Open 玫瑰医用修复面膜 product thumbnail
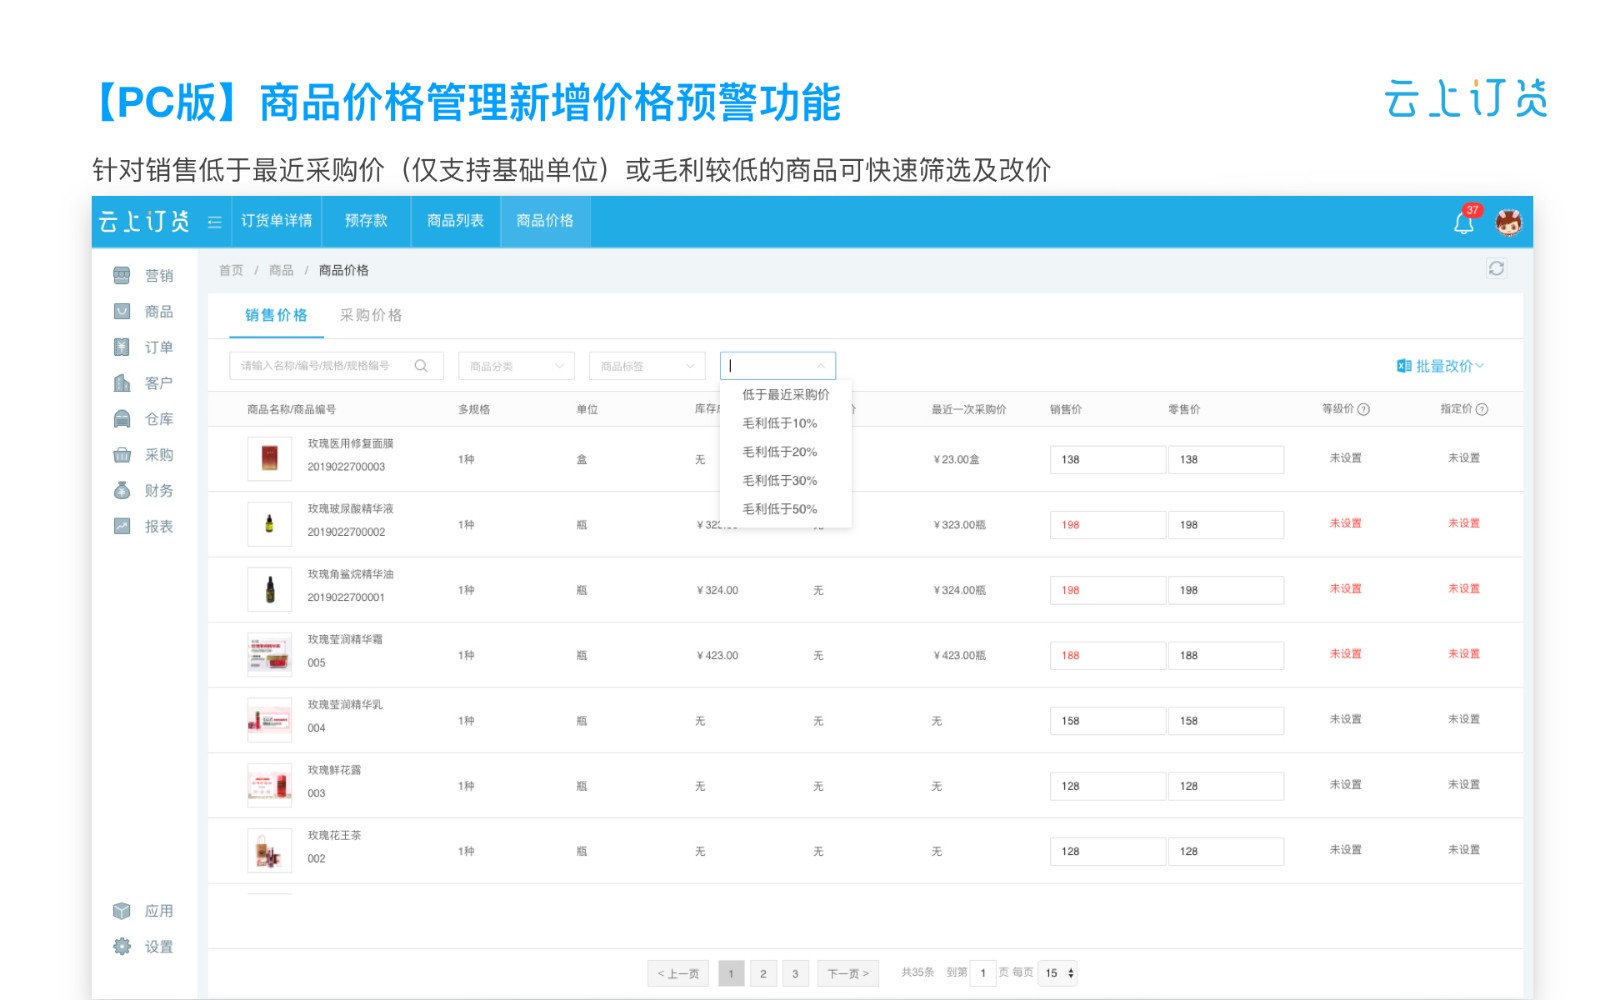Viewport: 1600px width, 1000px height. [270, 459]
